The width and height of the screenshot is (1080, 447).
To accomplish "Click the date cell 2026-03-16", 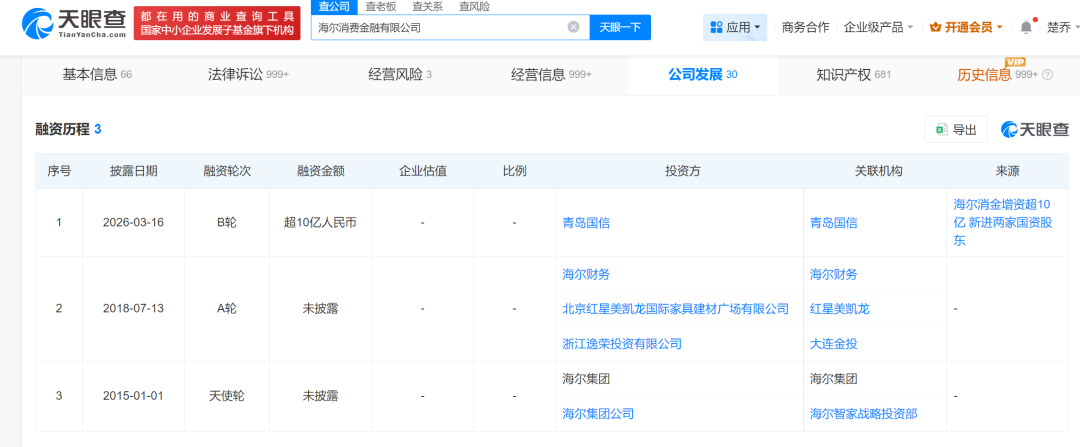I will (x=134, y=222).
